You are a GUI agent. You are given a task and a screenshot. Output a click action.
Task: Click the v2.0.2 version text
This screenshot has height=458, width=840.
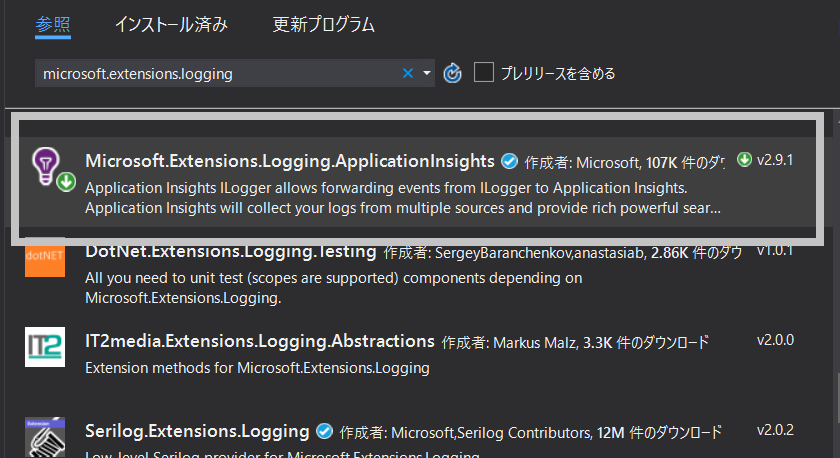pos(775,430)
